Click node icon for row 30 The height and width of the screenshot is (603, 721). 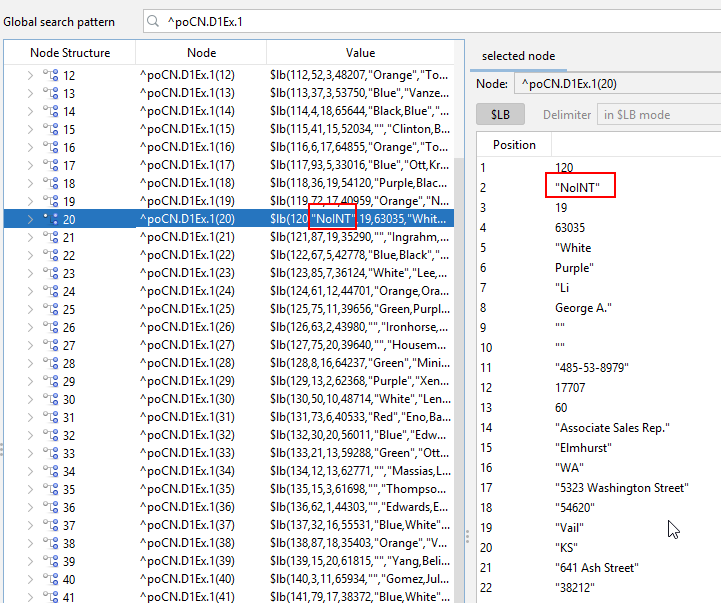(50, 399)
